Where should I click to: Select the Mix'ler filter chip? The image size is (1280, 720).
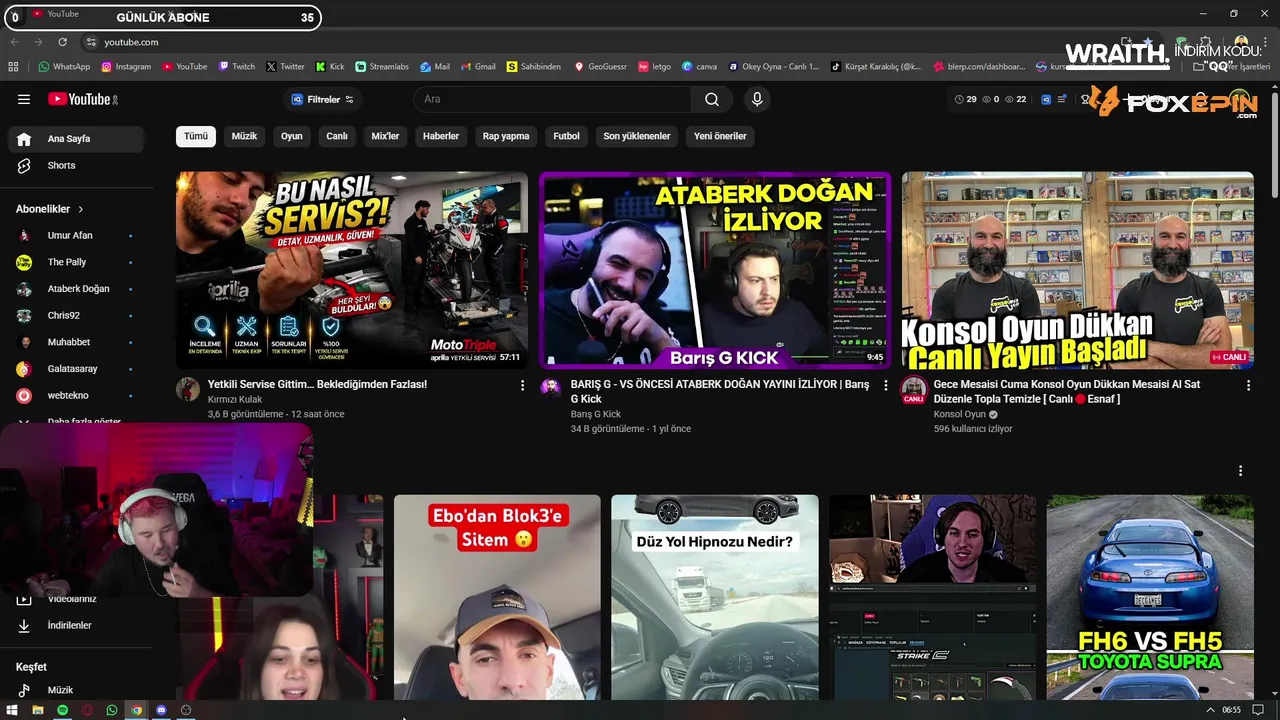tap(385, 136)
